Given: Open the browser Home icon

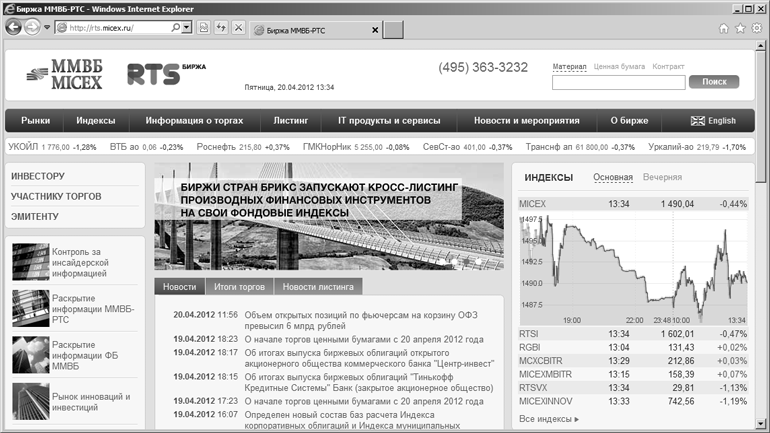Looking at the screenshot, I should tap(724, 28).
